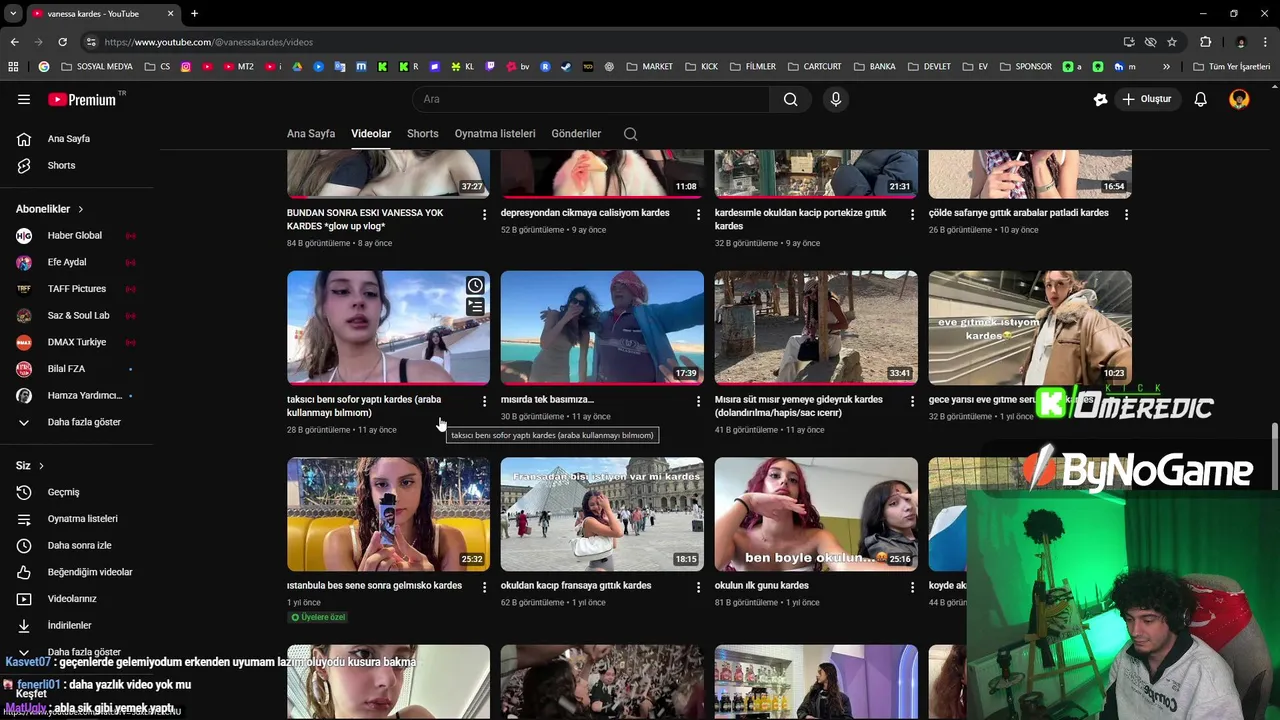Open the Chrome three-dot menu
The width and height of the screenshot is (1280, 720).
coord(1266,42)
